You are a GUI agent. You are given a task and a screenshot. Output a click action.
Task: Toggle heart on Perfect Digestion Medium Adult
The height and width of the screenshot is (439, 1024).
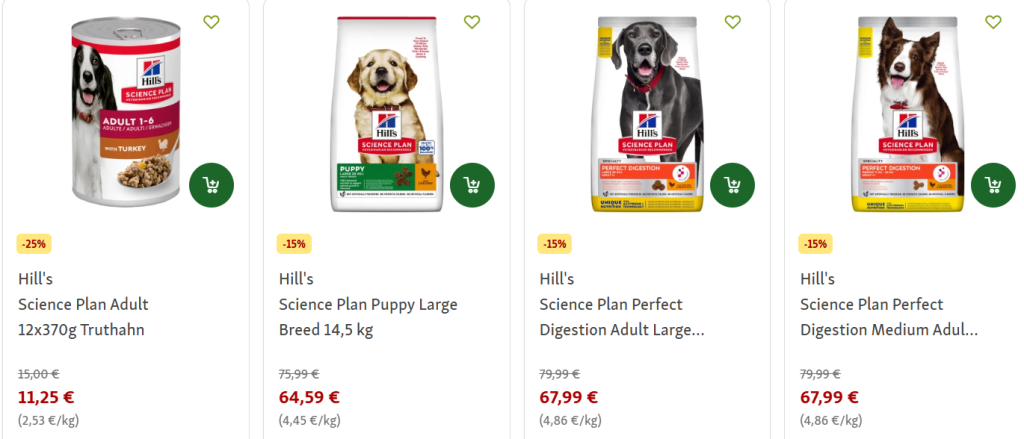pos(993,22)
